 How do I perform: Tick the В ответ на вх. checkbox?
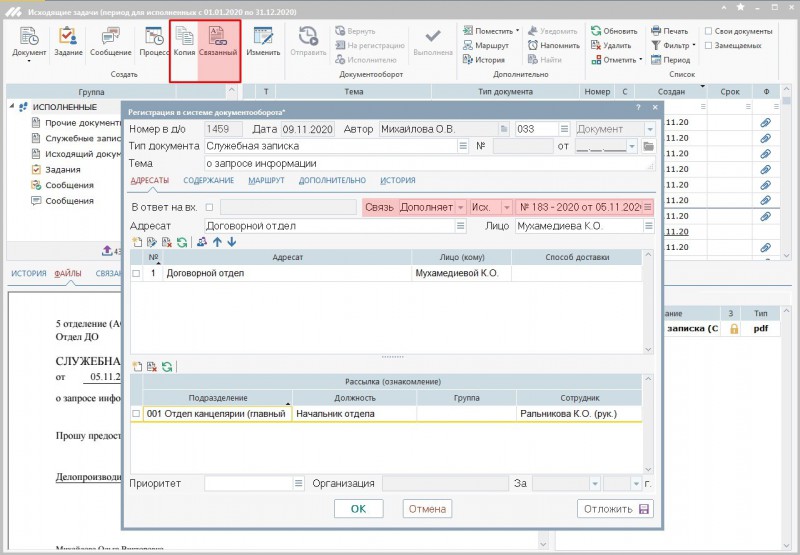tap(209, 207)
